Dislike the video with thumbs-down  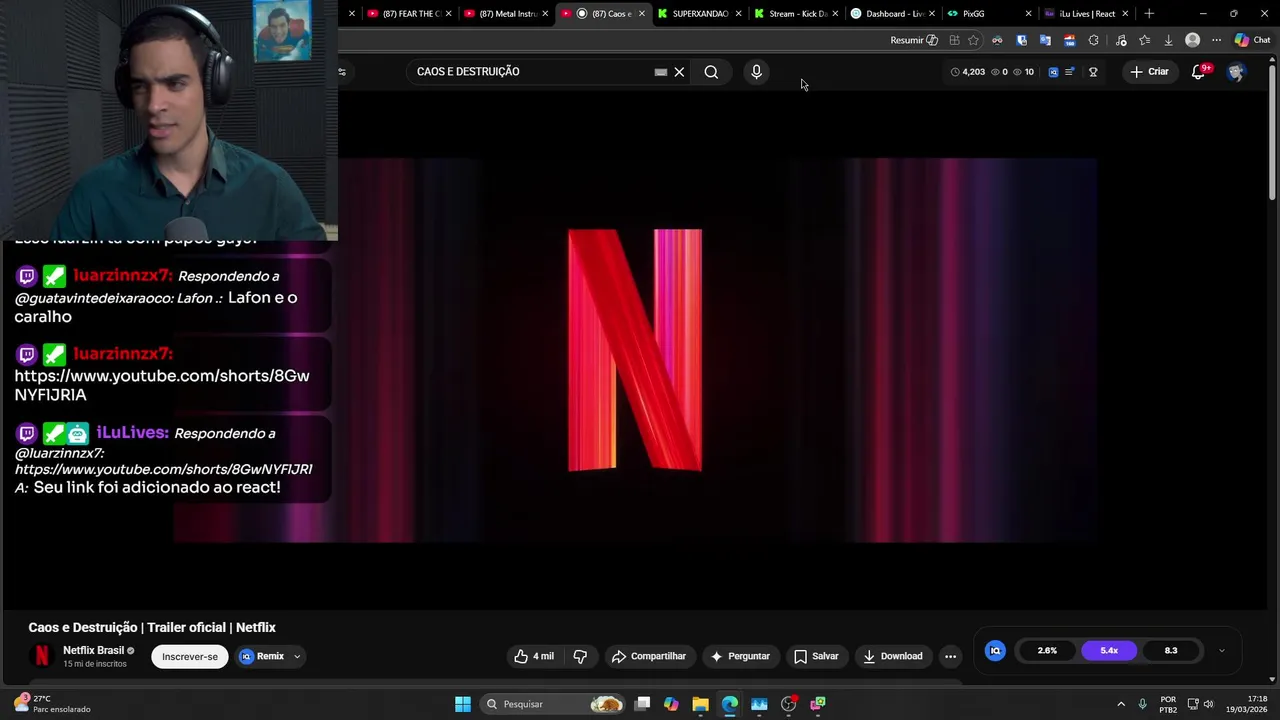[x=580, y=656]
